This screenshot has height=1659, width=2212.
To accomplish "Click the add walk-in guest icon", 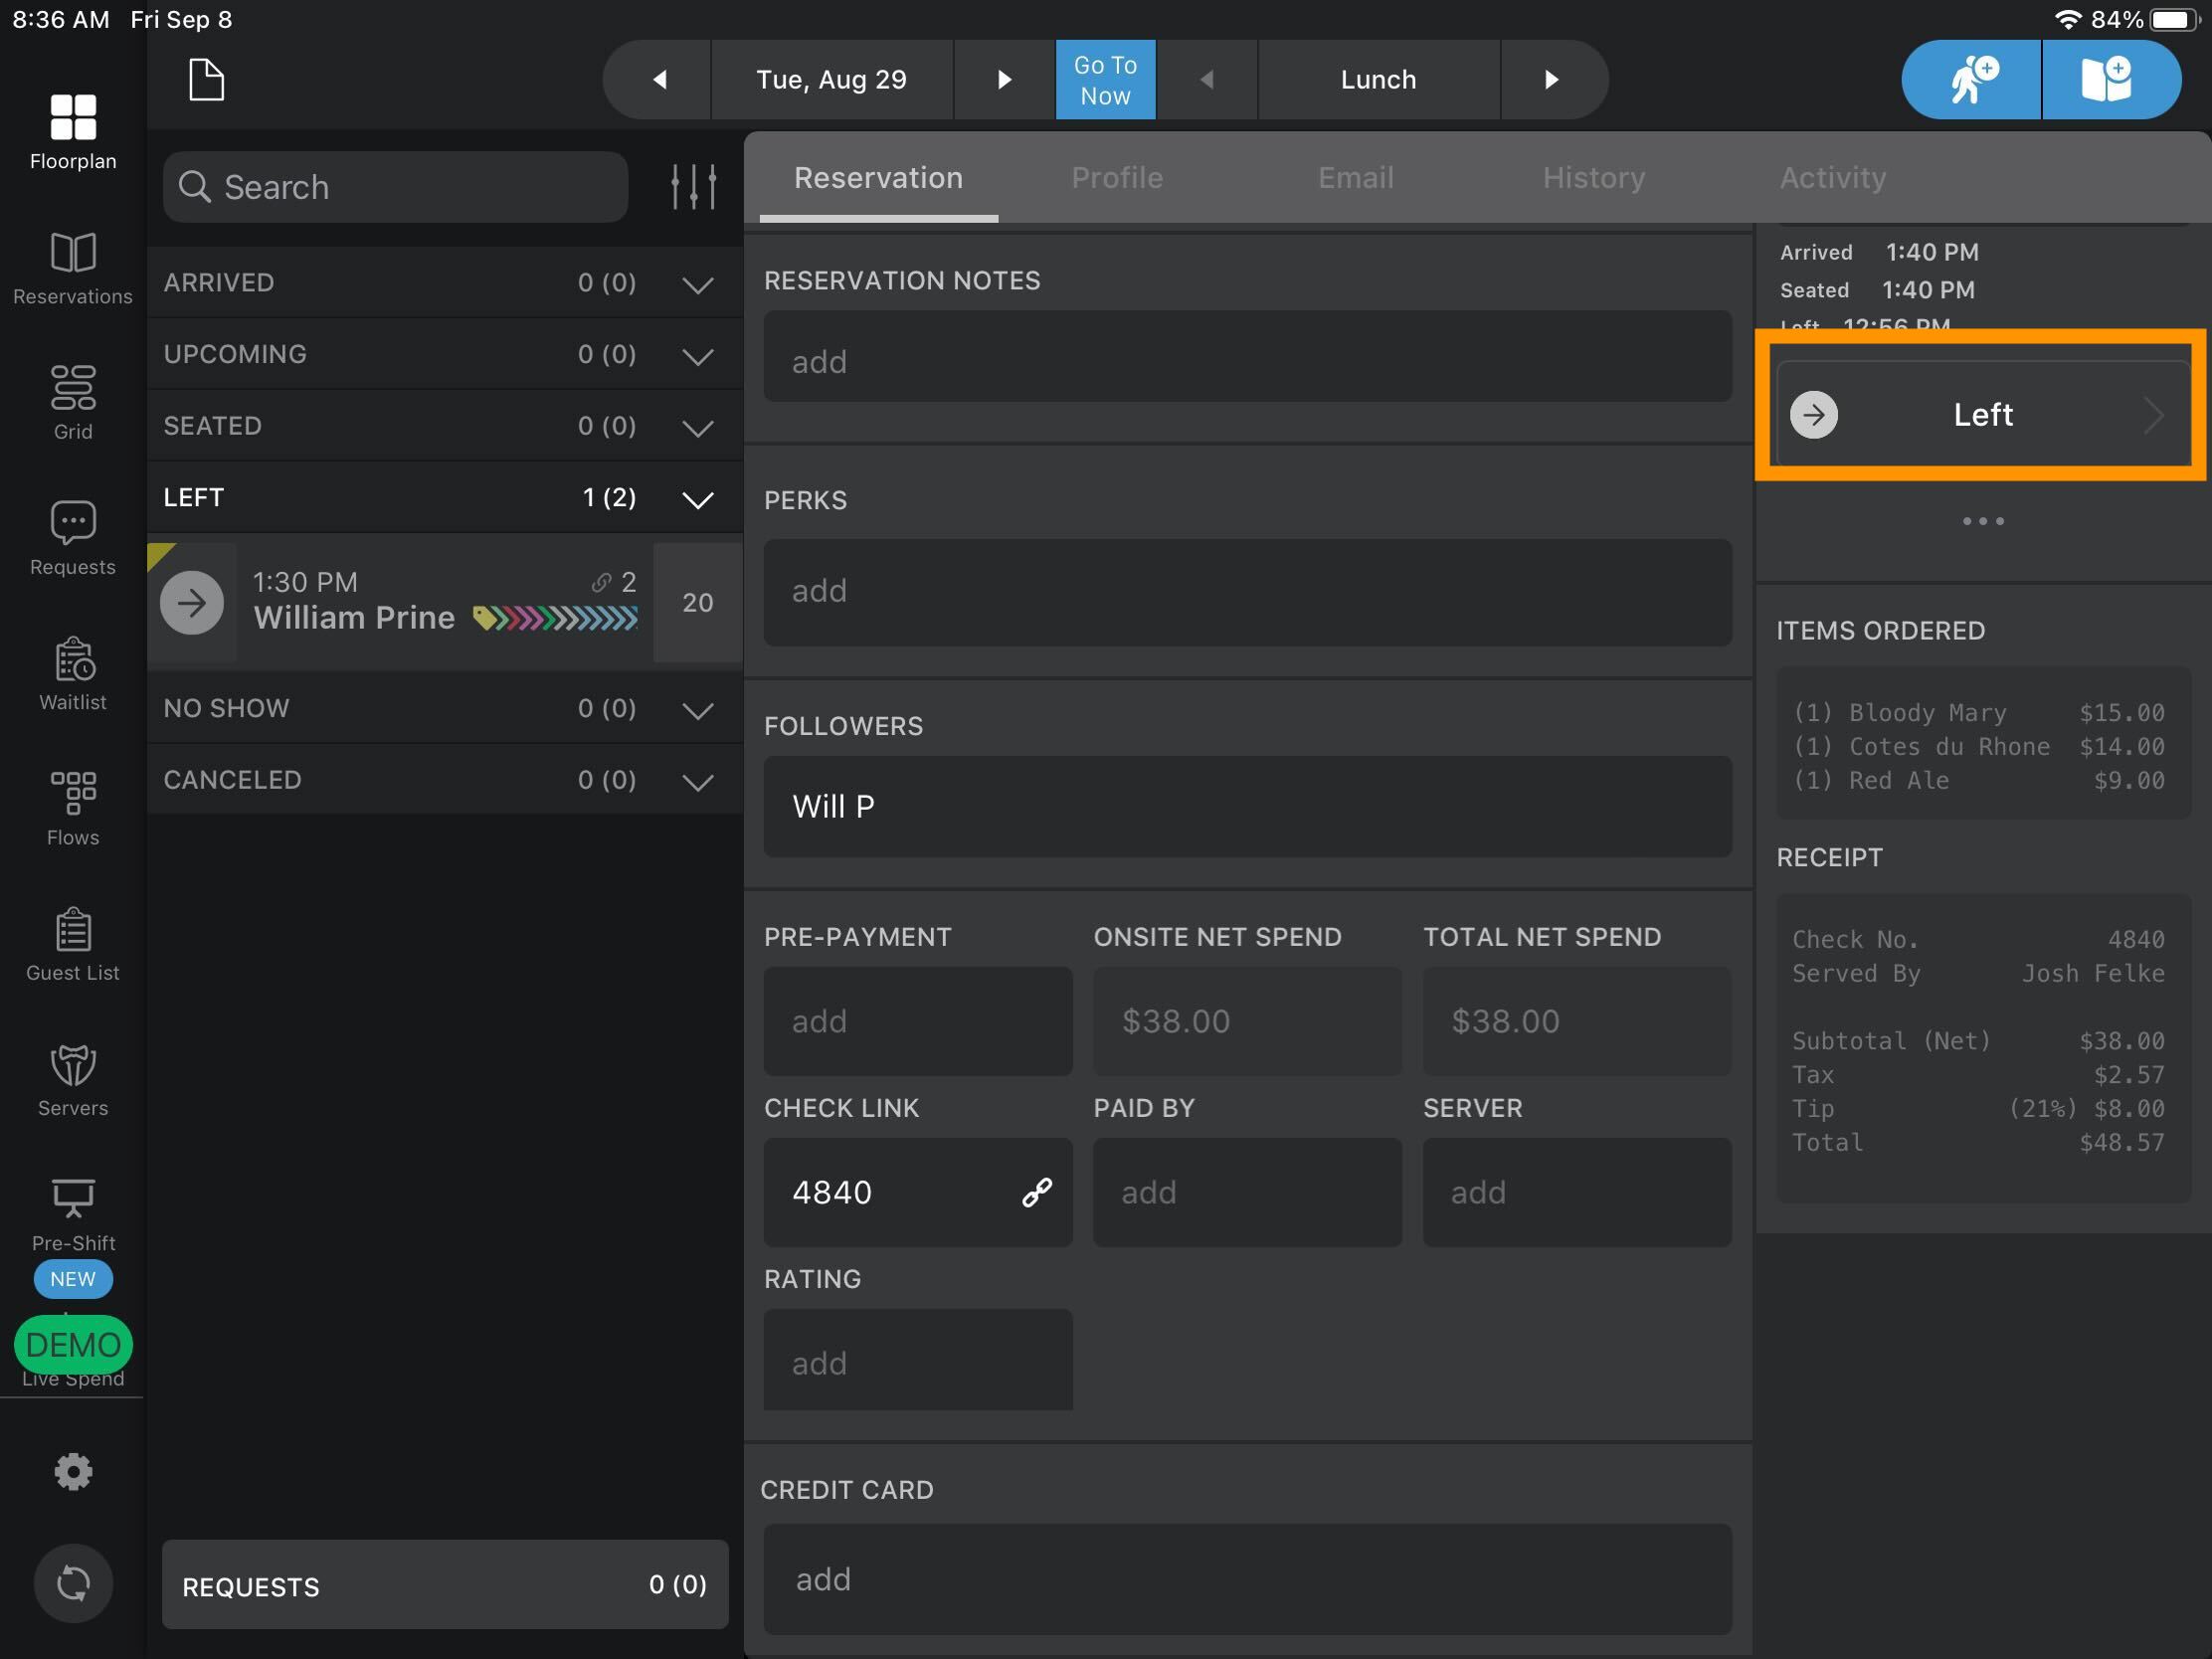I will pos(1971,80).
